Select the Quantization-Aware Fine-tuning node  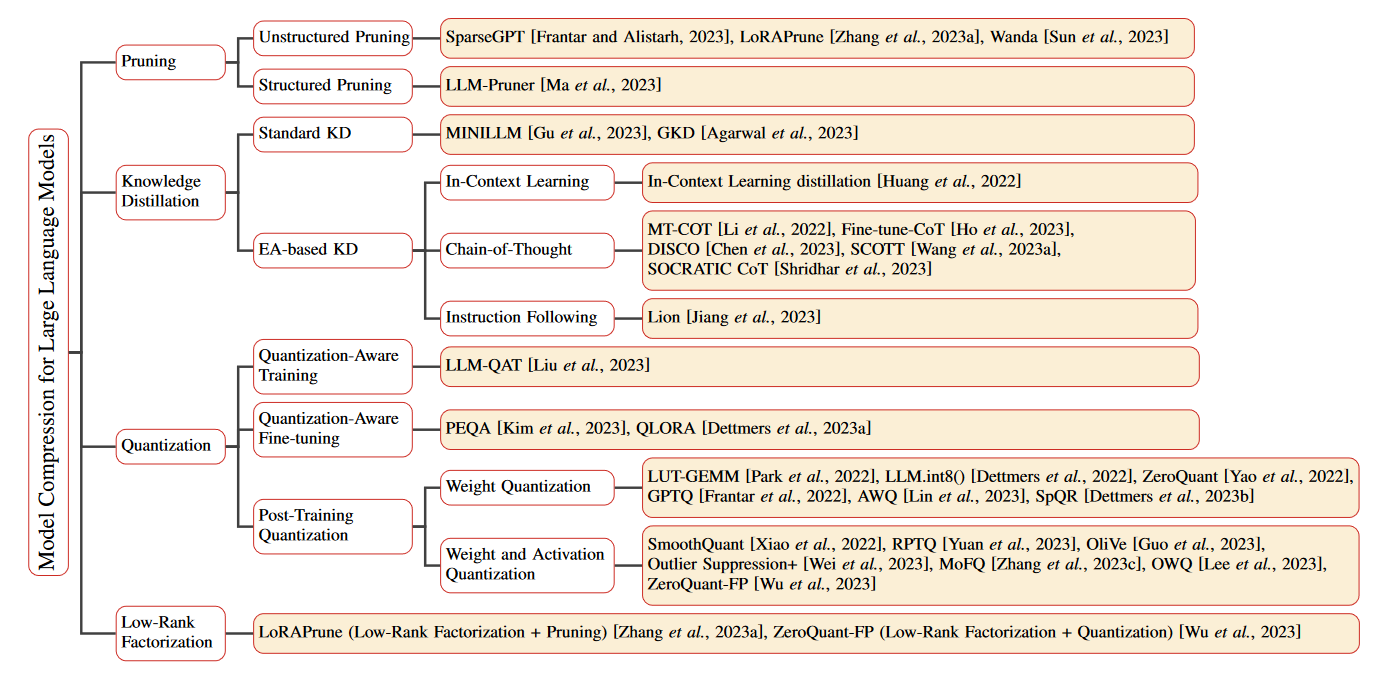coord(333,429)
